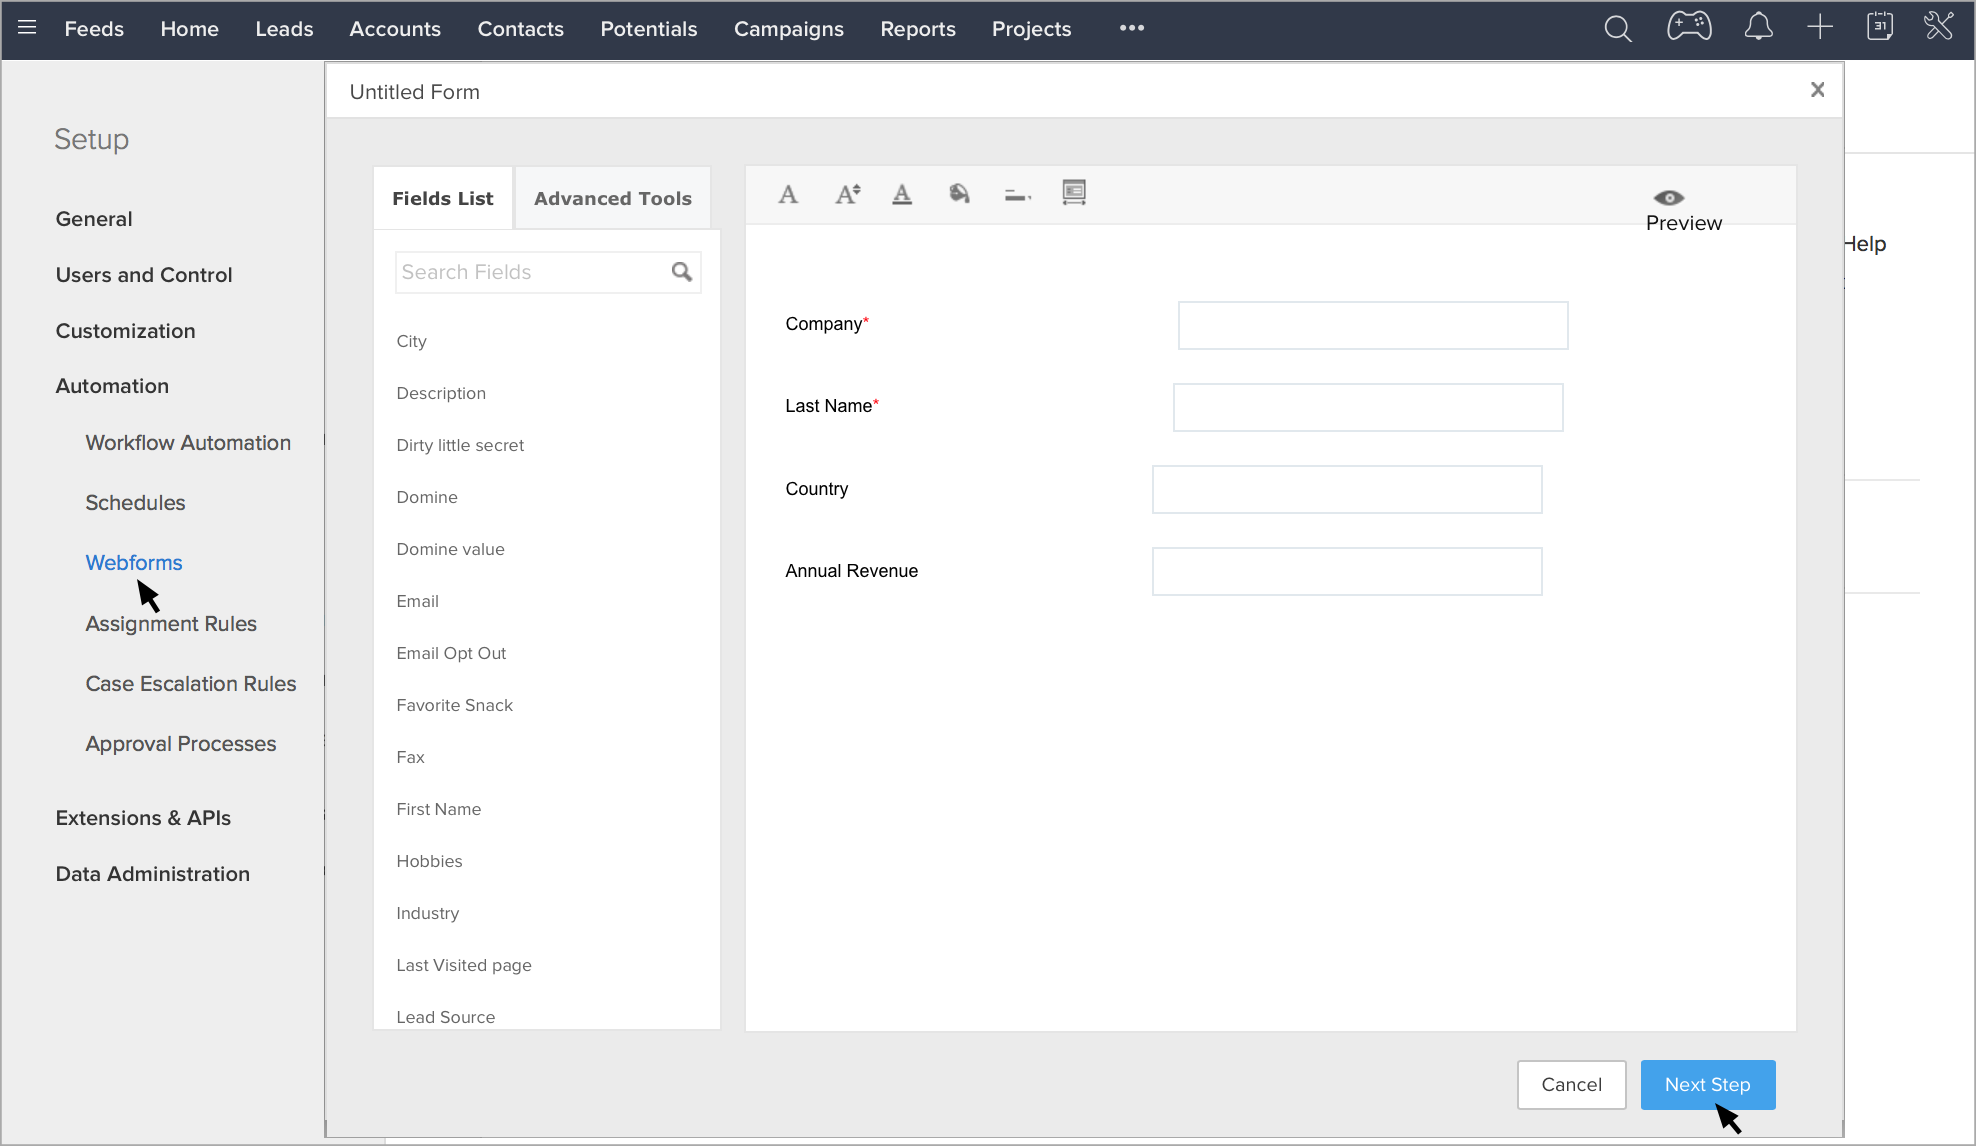Open the setup tools wrench icon
Image resolution: width=1976 pixels, height=1146 pixels.
click(1938, 27)
